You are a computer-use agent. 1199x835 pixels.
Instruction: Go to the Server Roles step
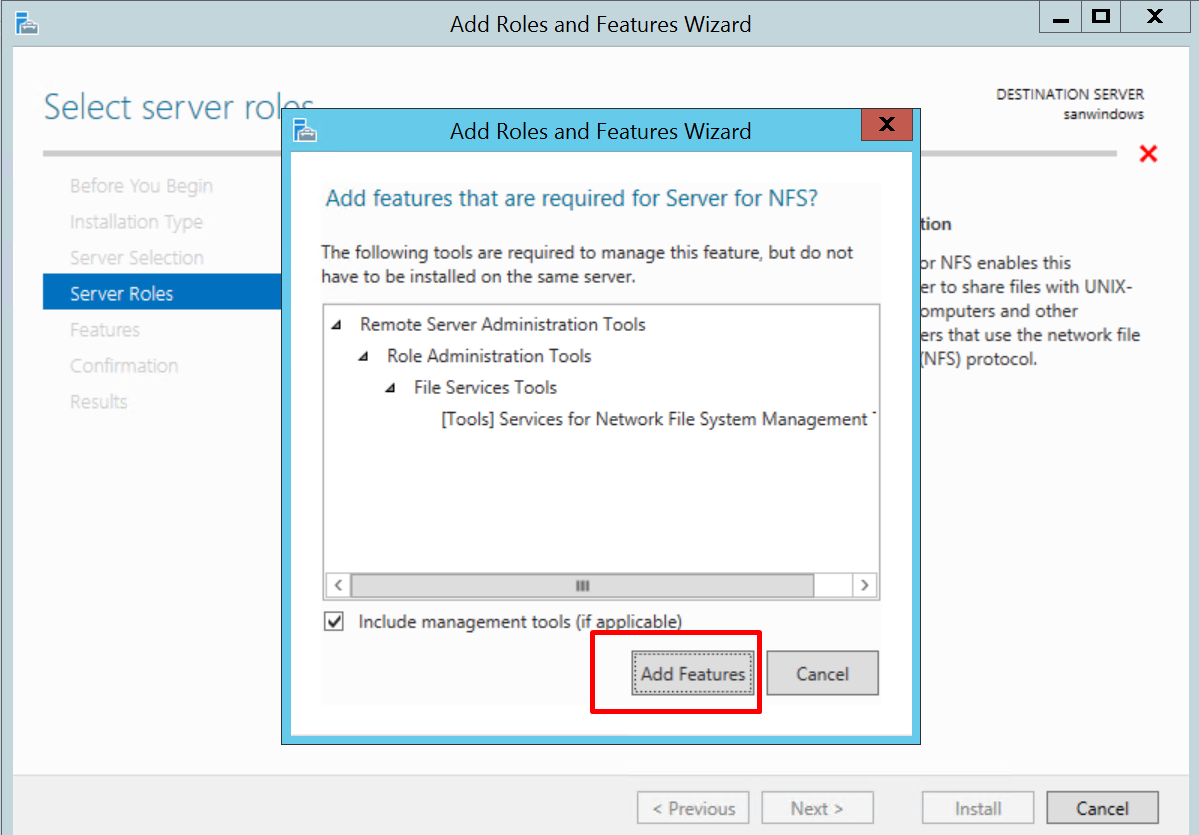[122, 294]
